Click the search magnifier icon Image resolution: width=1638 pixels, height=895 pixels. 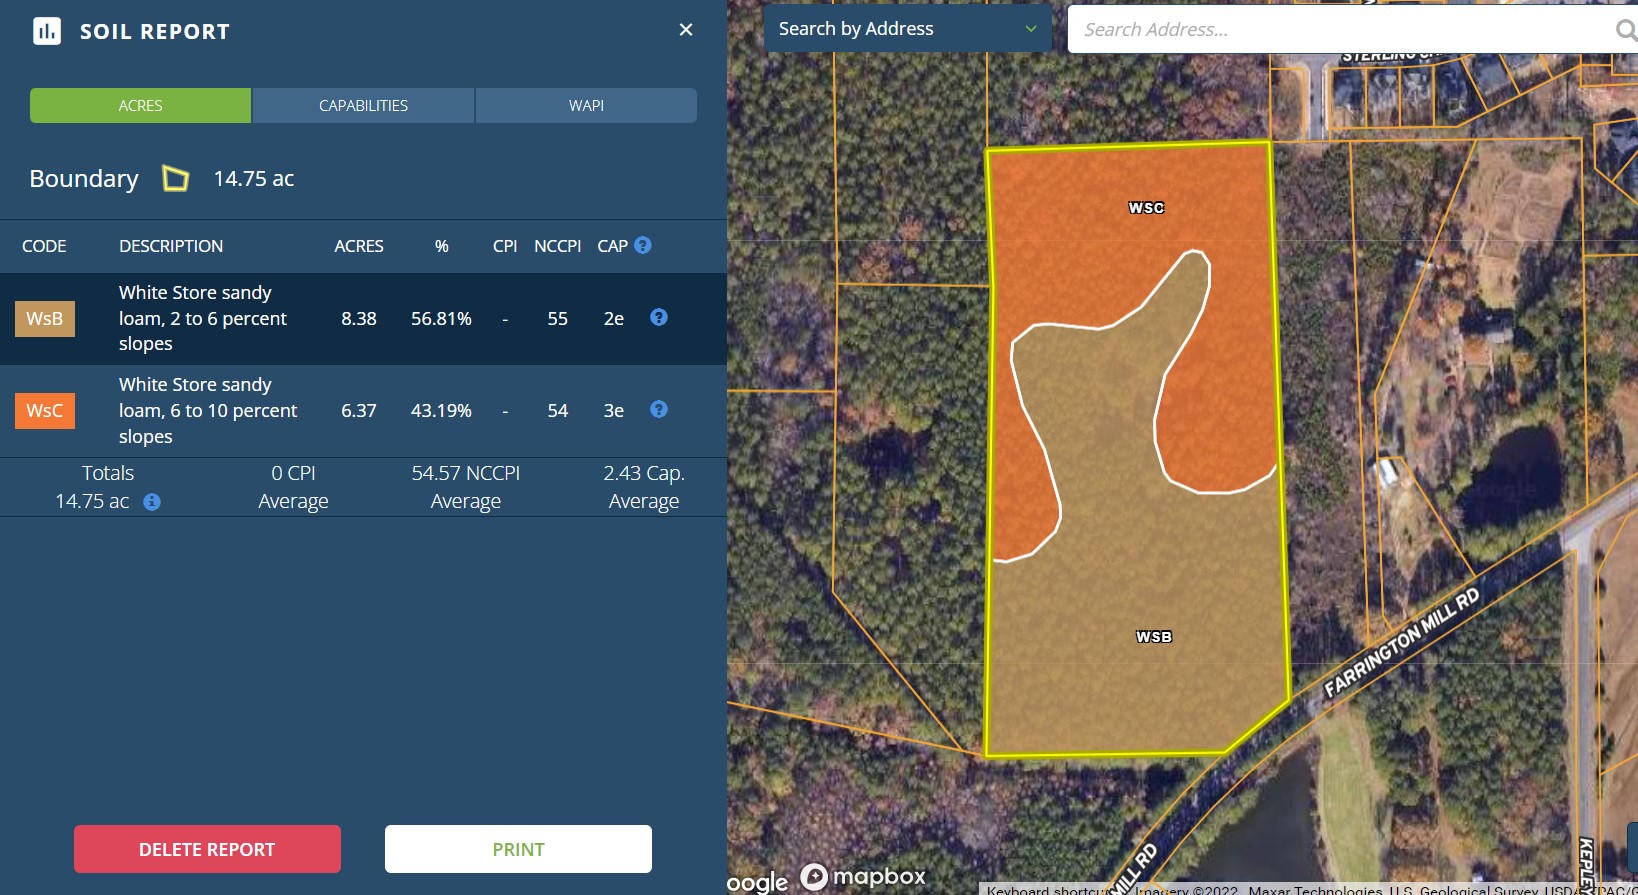tap(1626, 30)
